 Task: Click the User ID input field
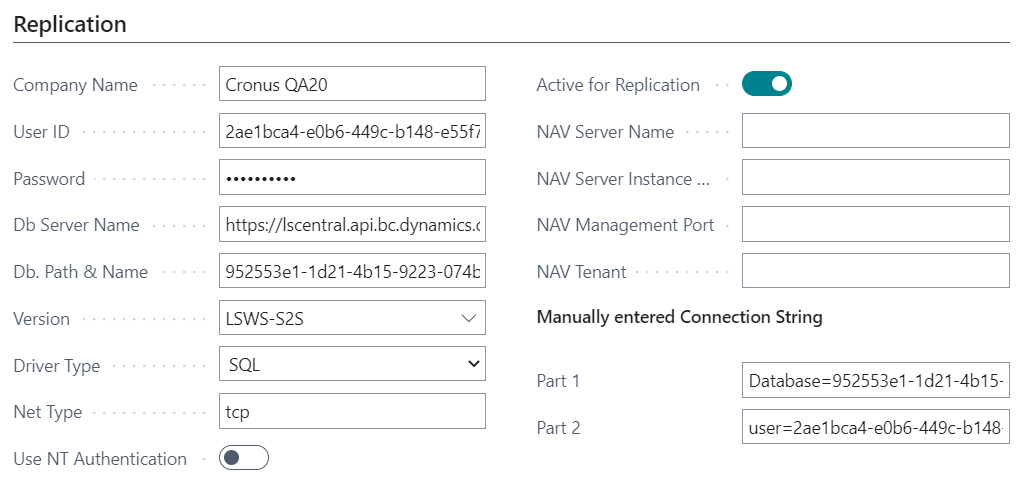coord(351,131)
